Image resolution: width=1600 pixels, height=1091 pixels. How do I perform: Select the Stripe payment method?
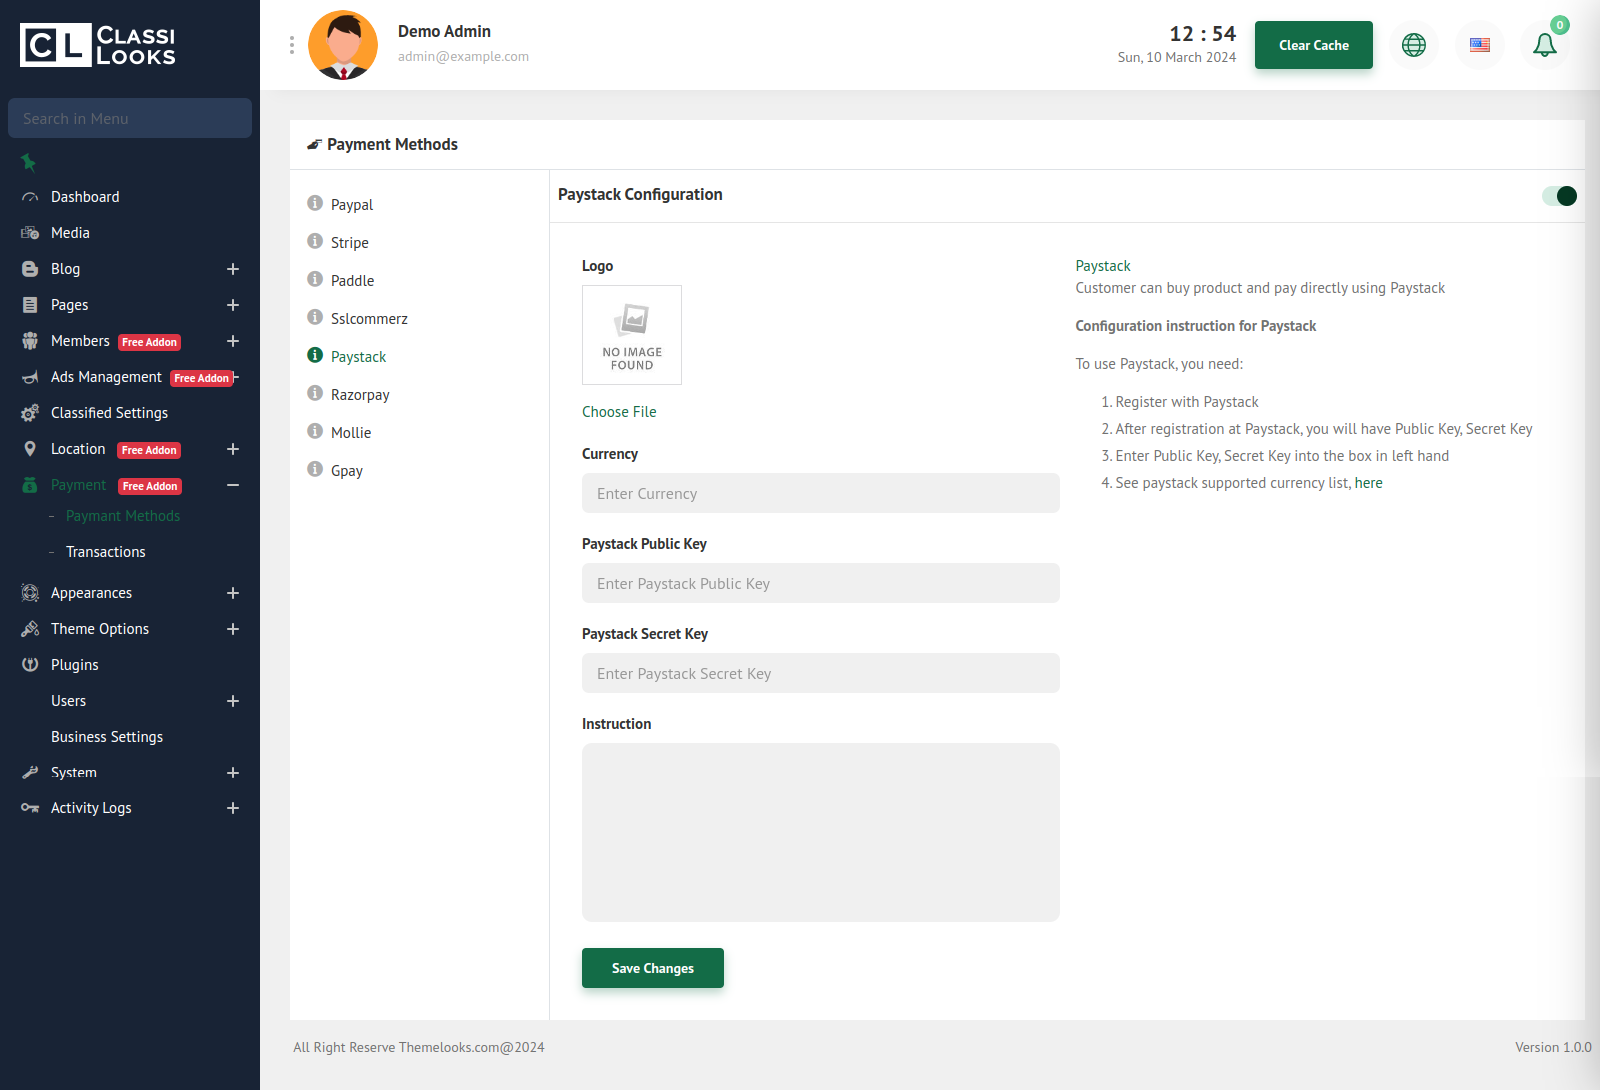coord(350,243)
